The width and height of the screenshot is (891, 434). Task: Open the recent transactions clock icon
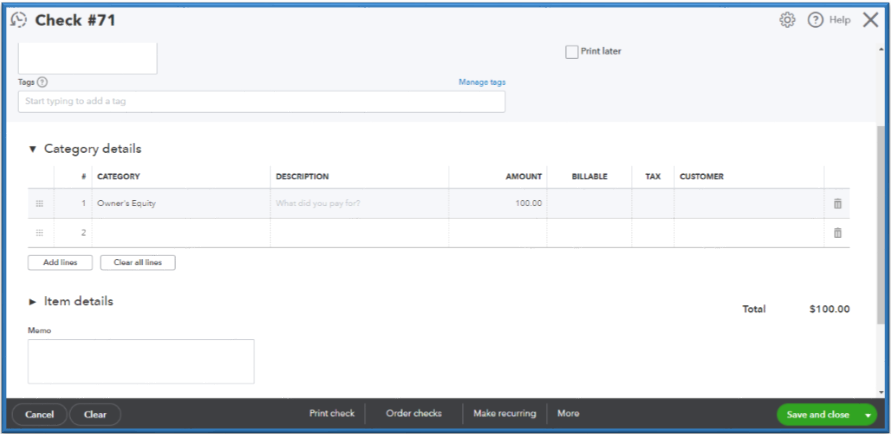(x=19, y=20)
